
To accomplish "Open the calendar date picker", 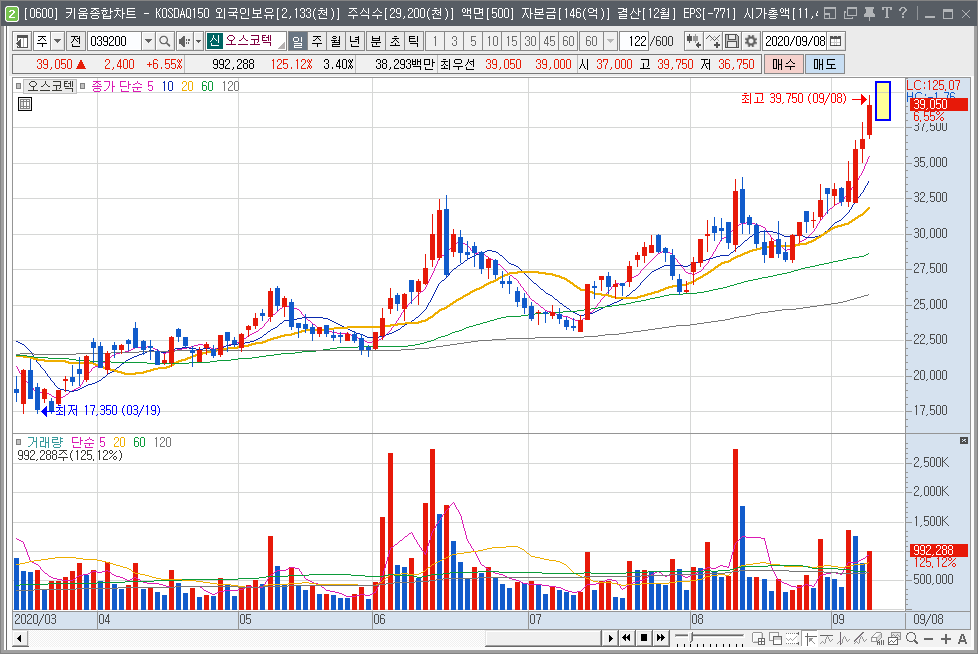I will coord(836,41).
